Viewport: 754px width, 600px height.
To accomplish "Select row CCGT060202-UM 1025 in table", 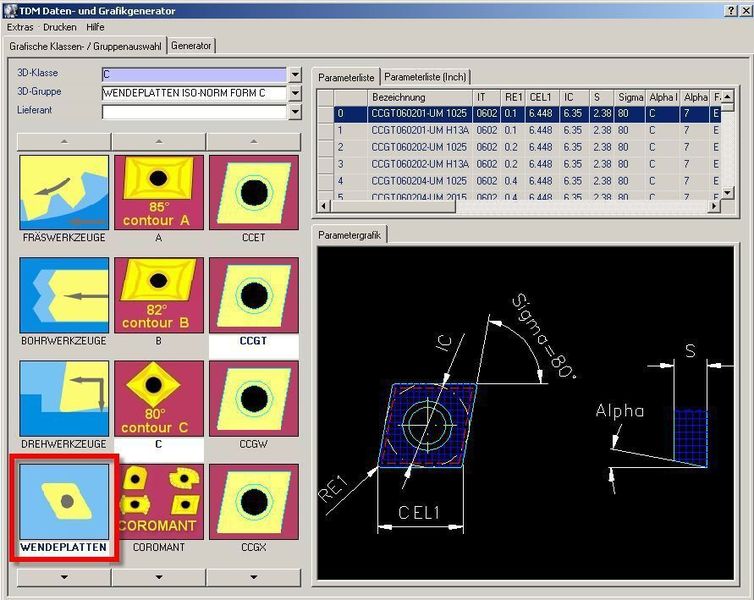I will (418, 147).
